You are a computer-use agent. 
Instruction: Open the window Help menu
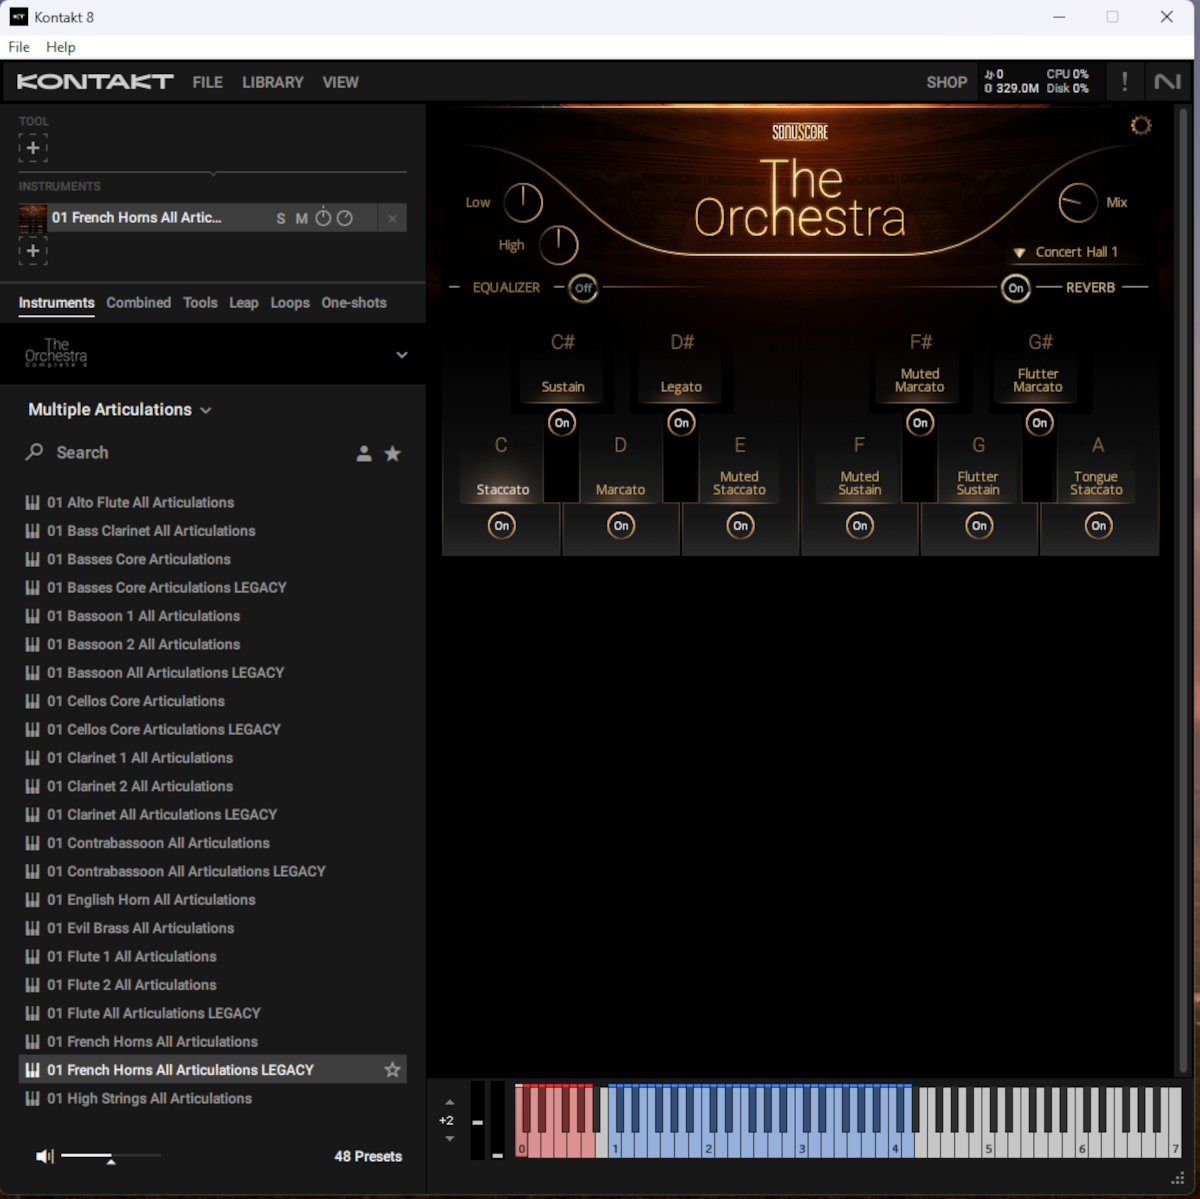pos(61,47)
